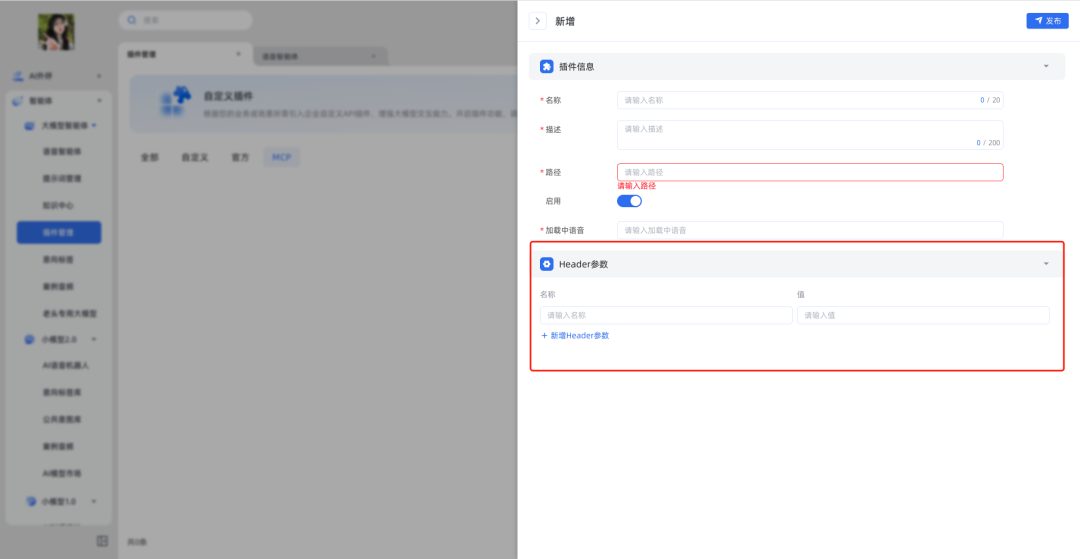Screen dimensions: 1080x559
Task: Click the puzzle icon beside 插件信息
Action: (546, 66)
